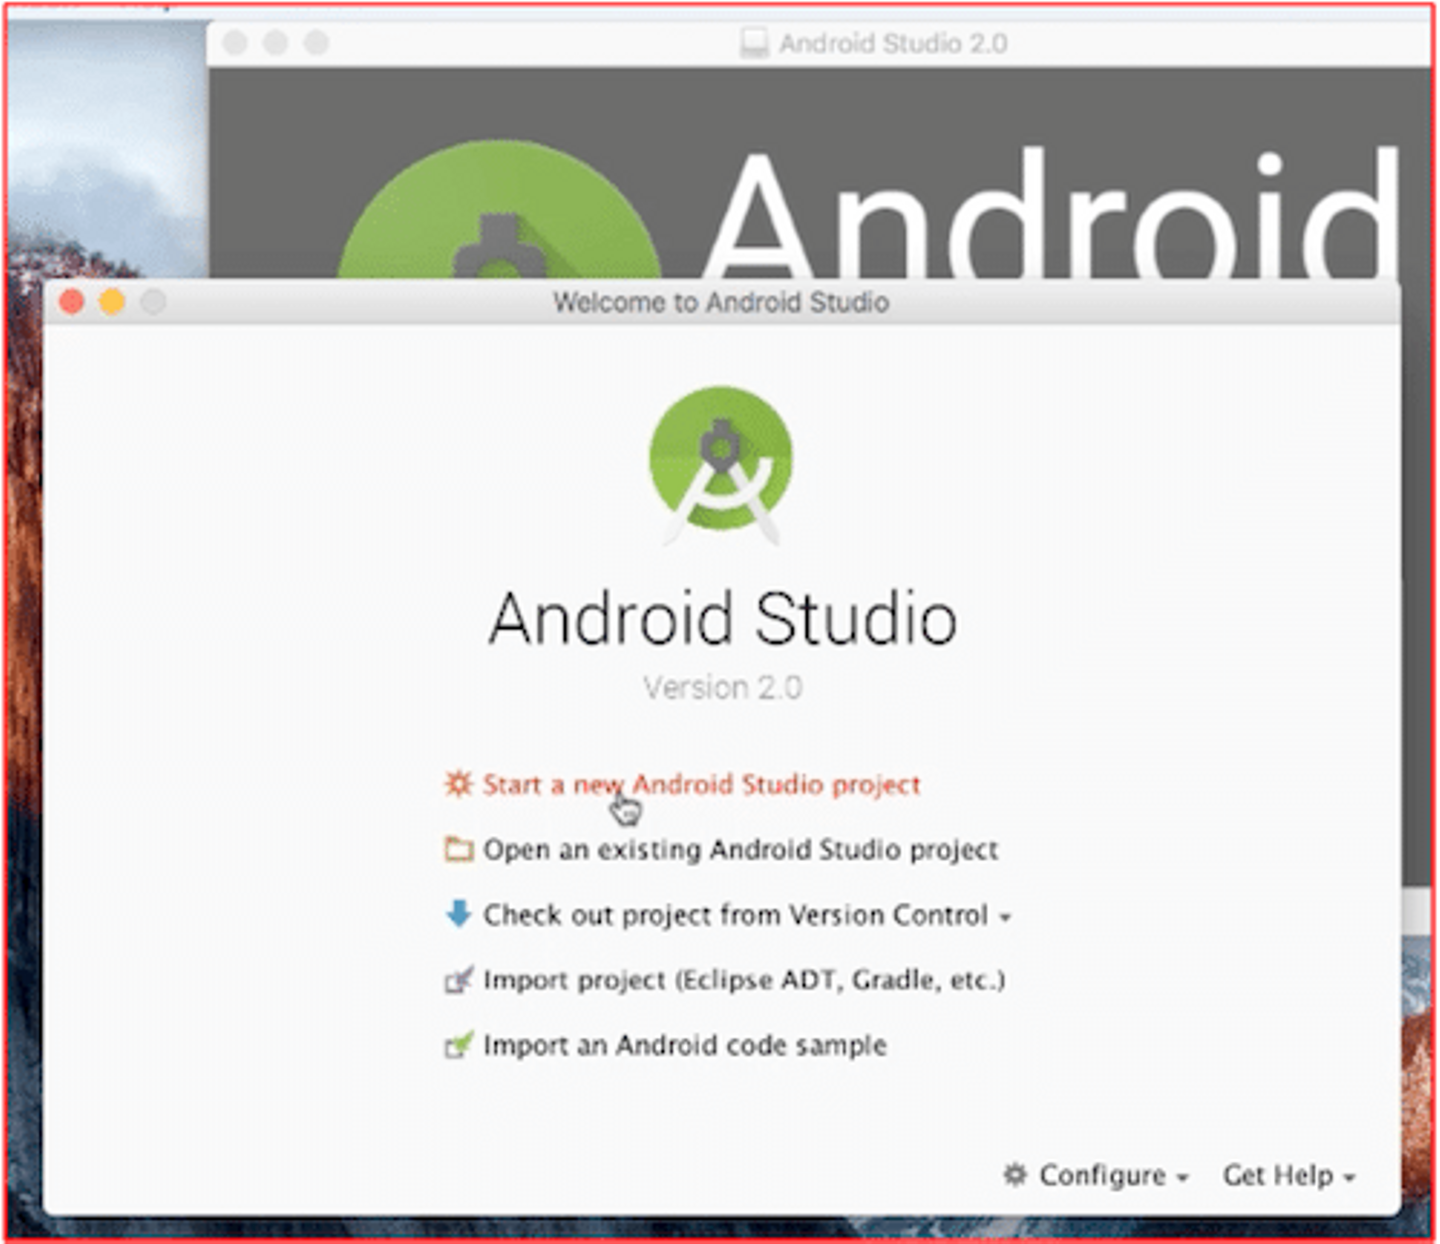Start a new Android Studio project
Screen dimensions: 1440x1244
[x=701, y=784]
